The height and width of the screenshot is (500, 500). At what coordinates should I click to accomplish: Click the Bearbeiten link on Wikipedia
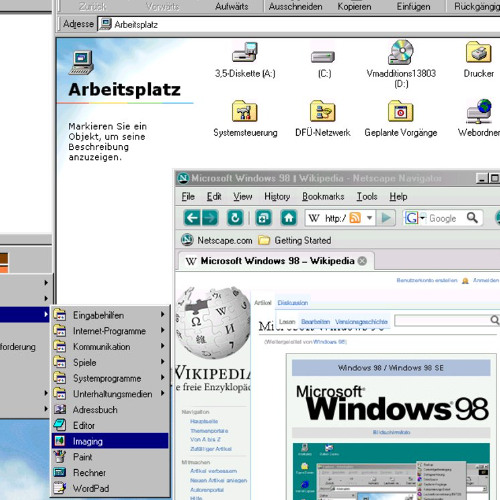point(315,322)
